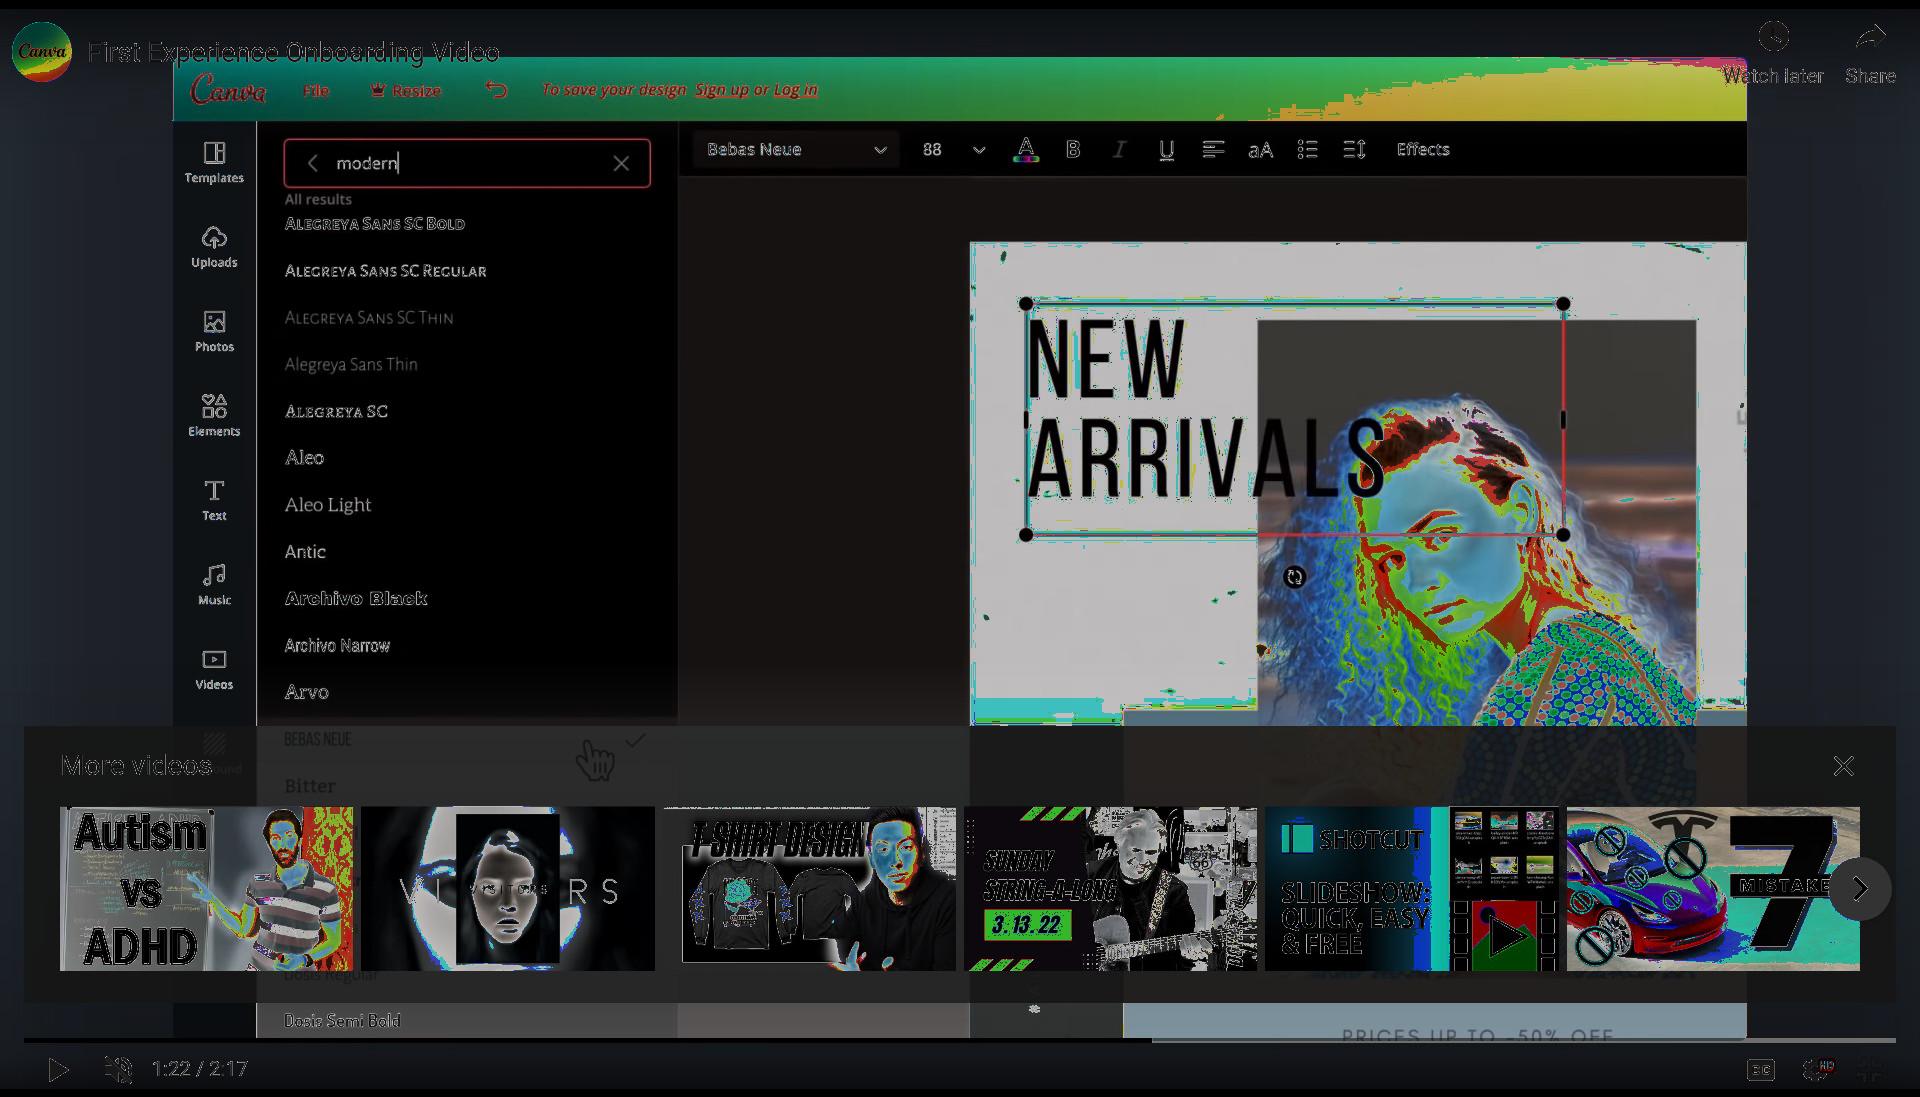Viewport: 1920px width, 1097px height.
Task: Open the font size 88 dropdown
Action: [954, 150]
